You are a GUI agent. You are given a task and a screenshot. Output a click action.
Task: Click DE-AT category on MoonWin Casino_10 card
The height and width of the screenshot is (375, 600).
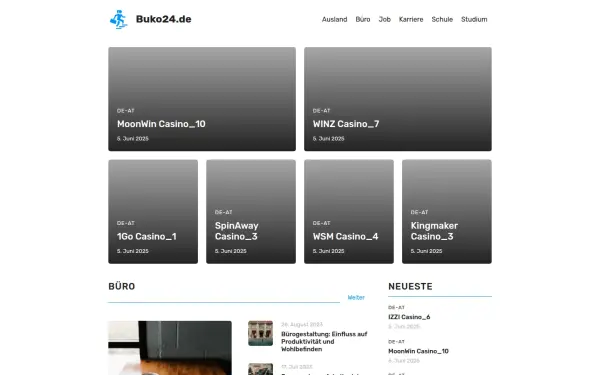point(126,111)
